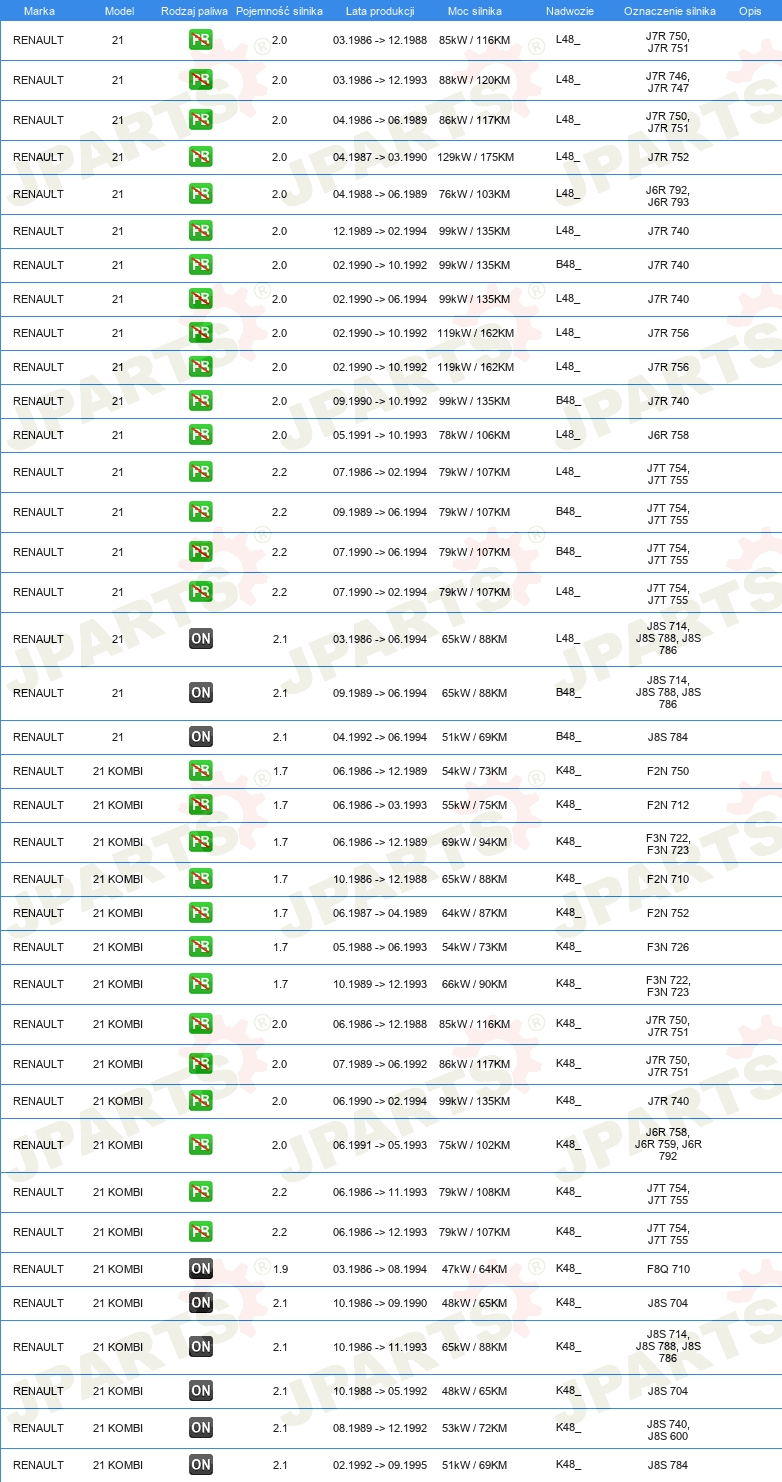
Task: Select the 79kW / 108KM power cell
Action: 475,1192
